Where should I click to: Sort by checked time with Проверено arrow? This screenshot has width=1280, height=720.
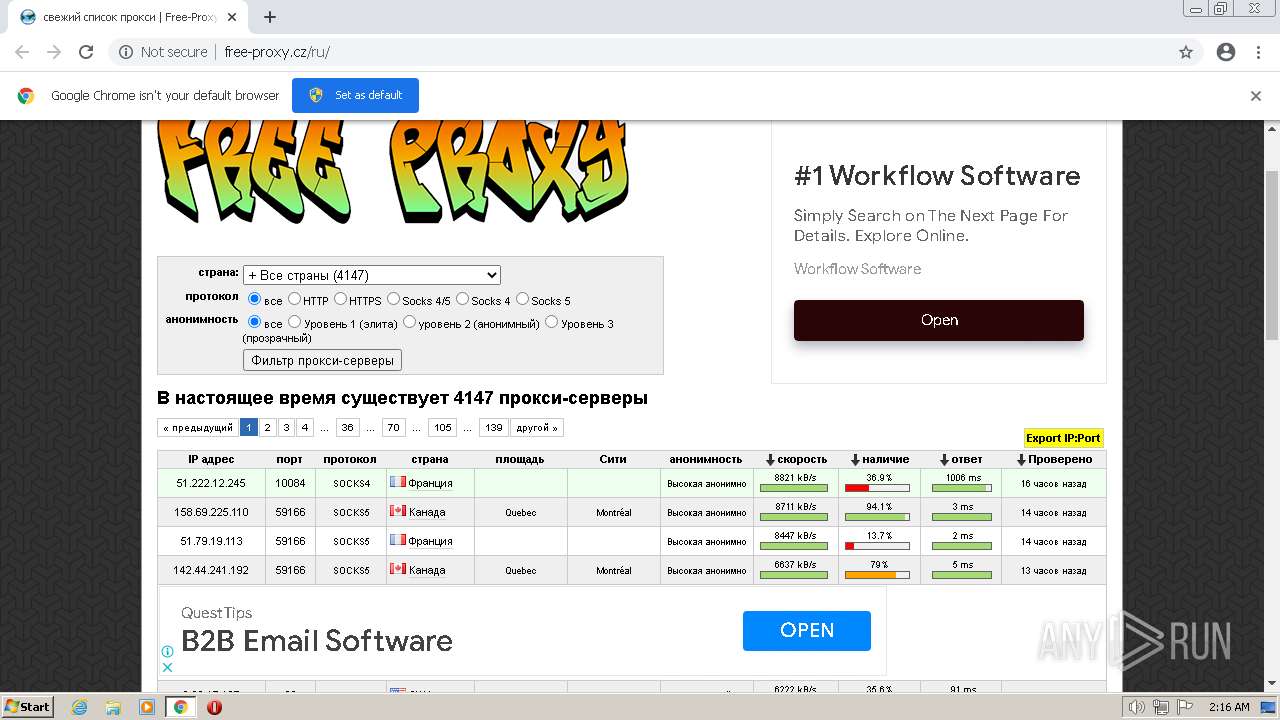pos(1021,460)
